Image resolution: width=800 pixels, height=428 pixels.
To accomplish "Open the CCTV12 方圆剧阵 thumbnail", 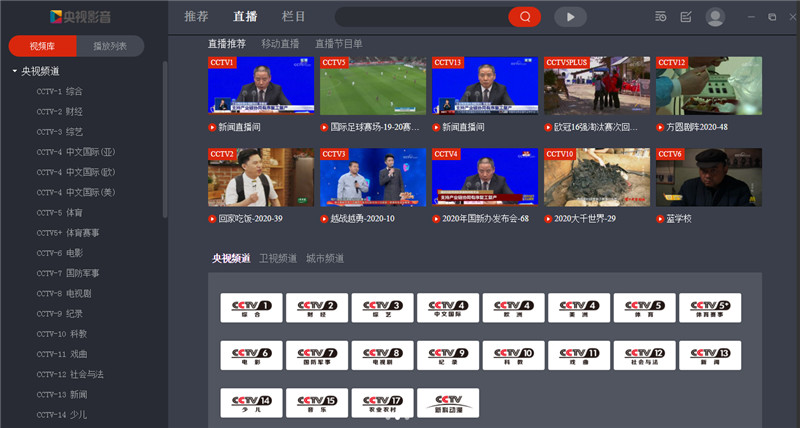I will click(x=709, y=85).
